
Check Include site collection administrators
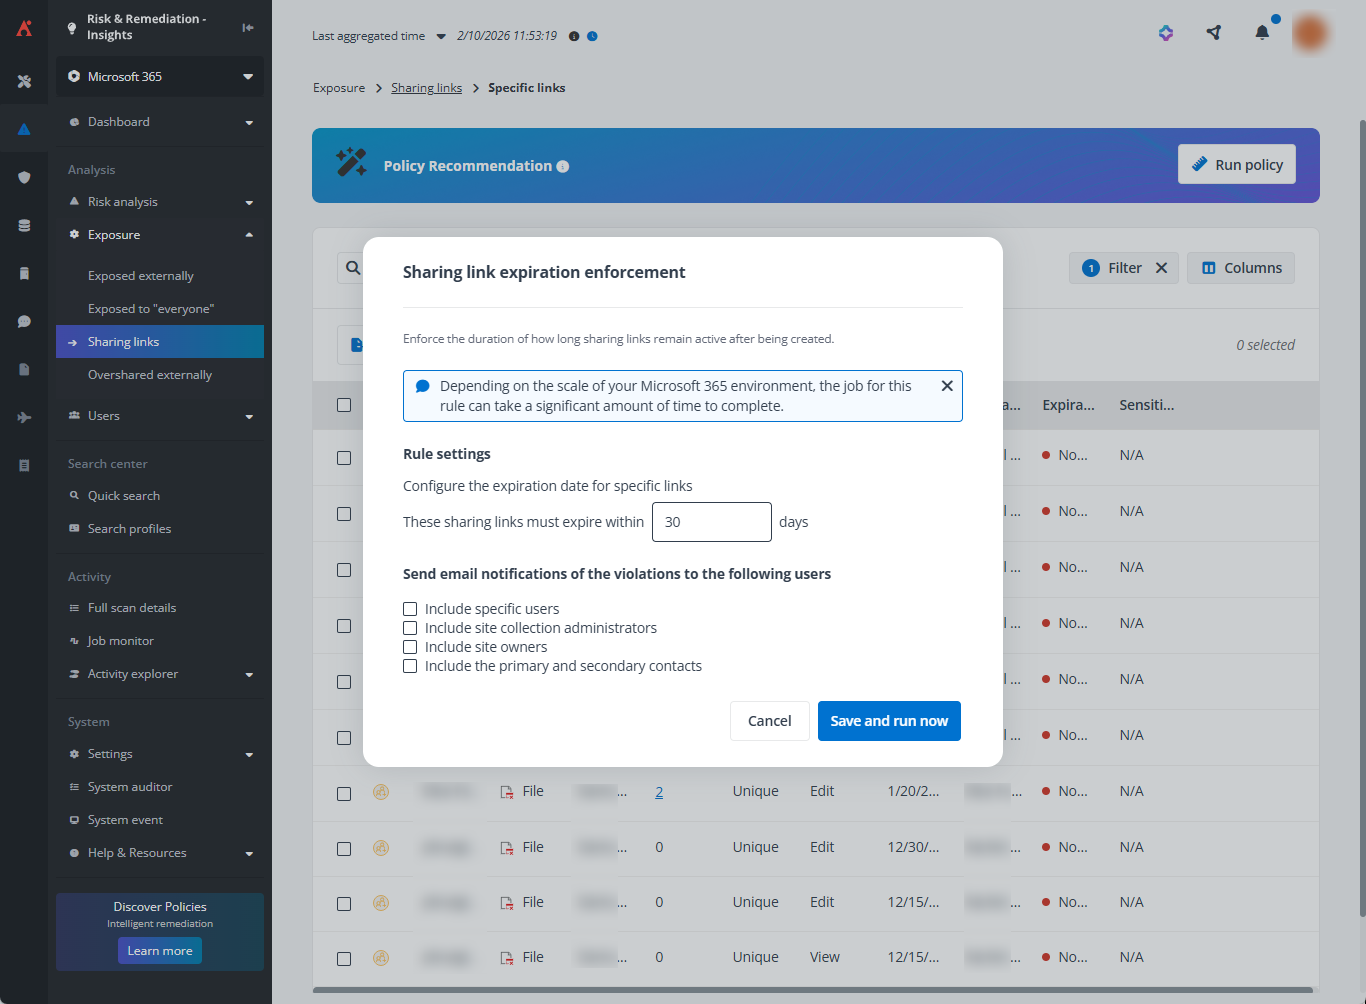410,628
